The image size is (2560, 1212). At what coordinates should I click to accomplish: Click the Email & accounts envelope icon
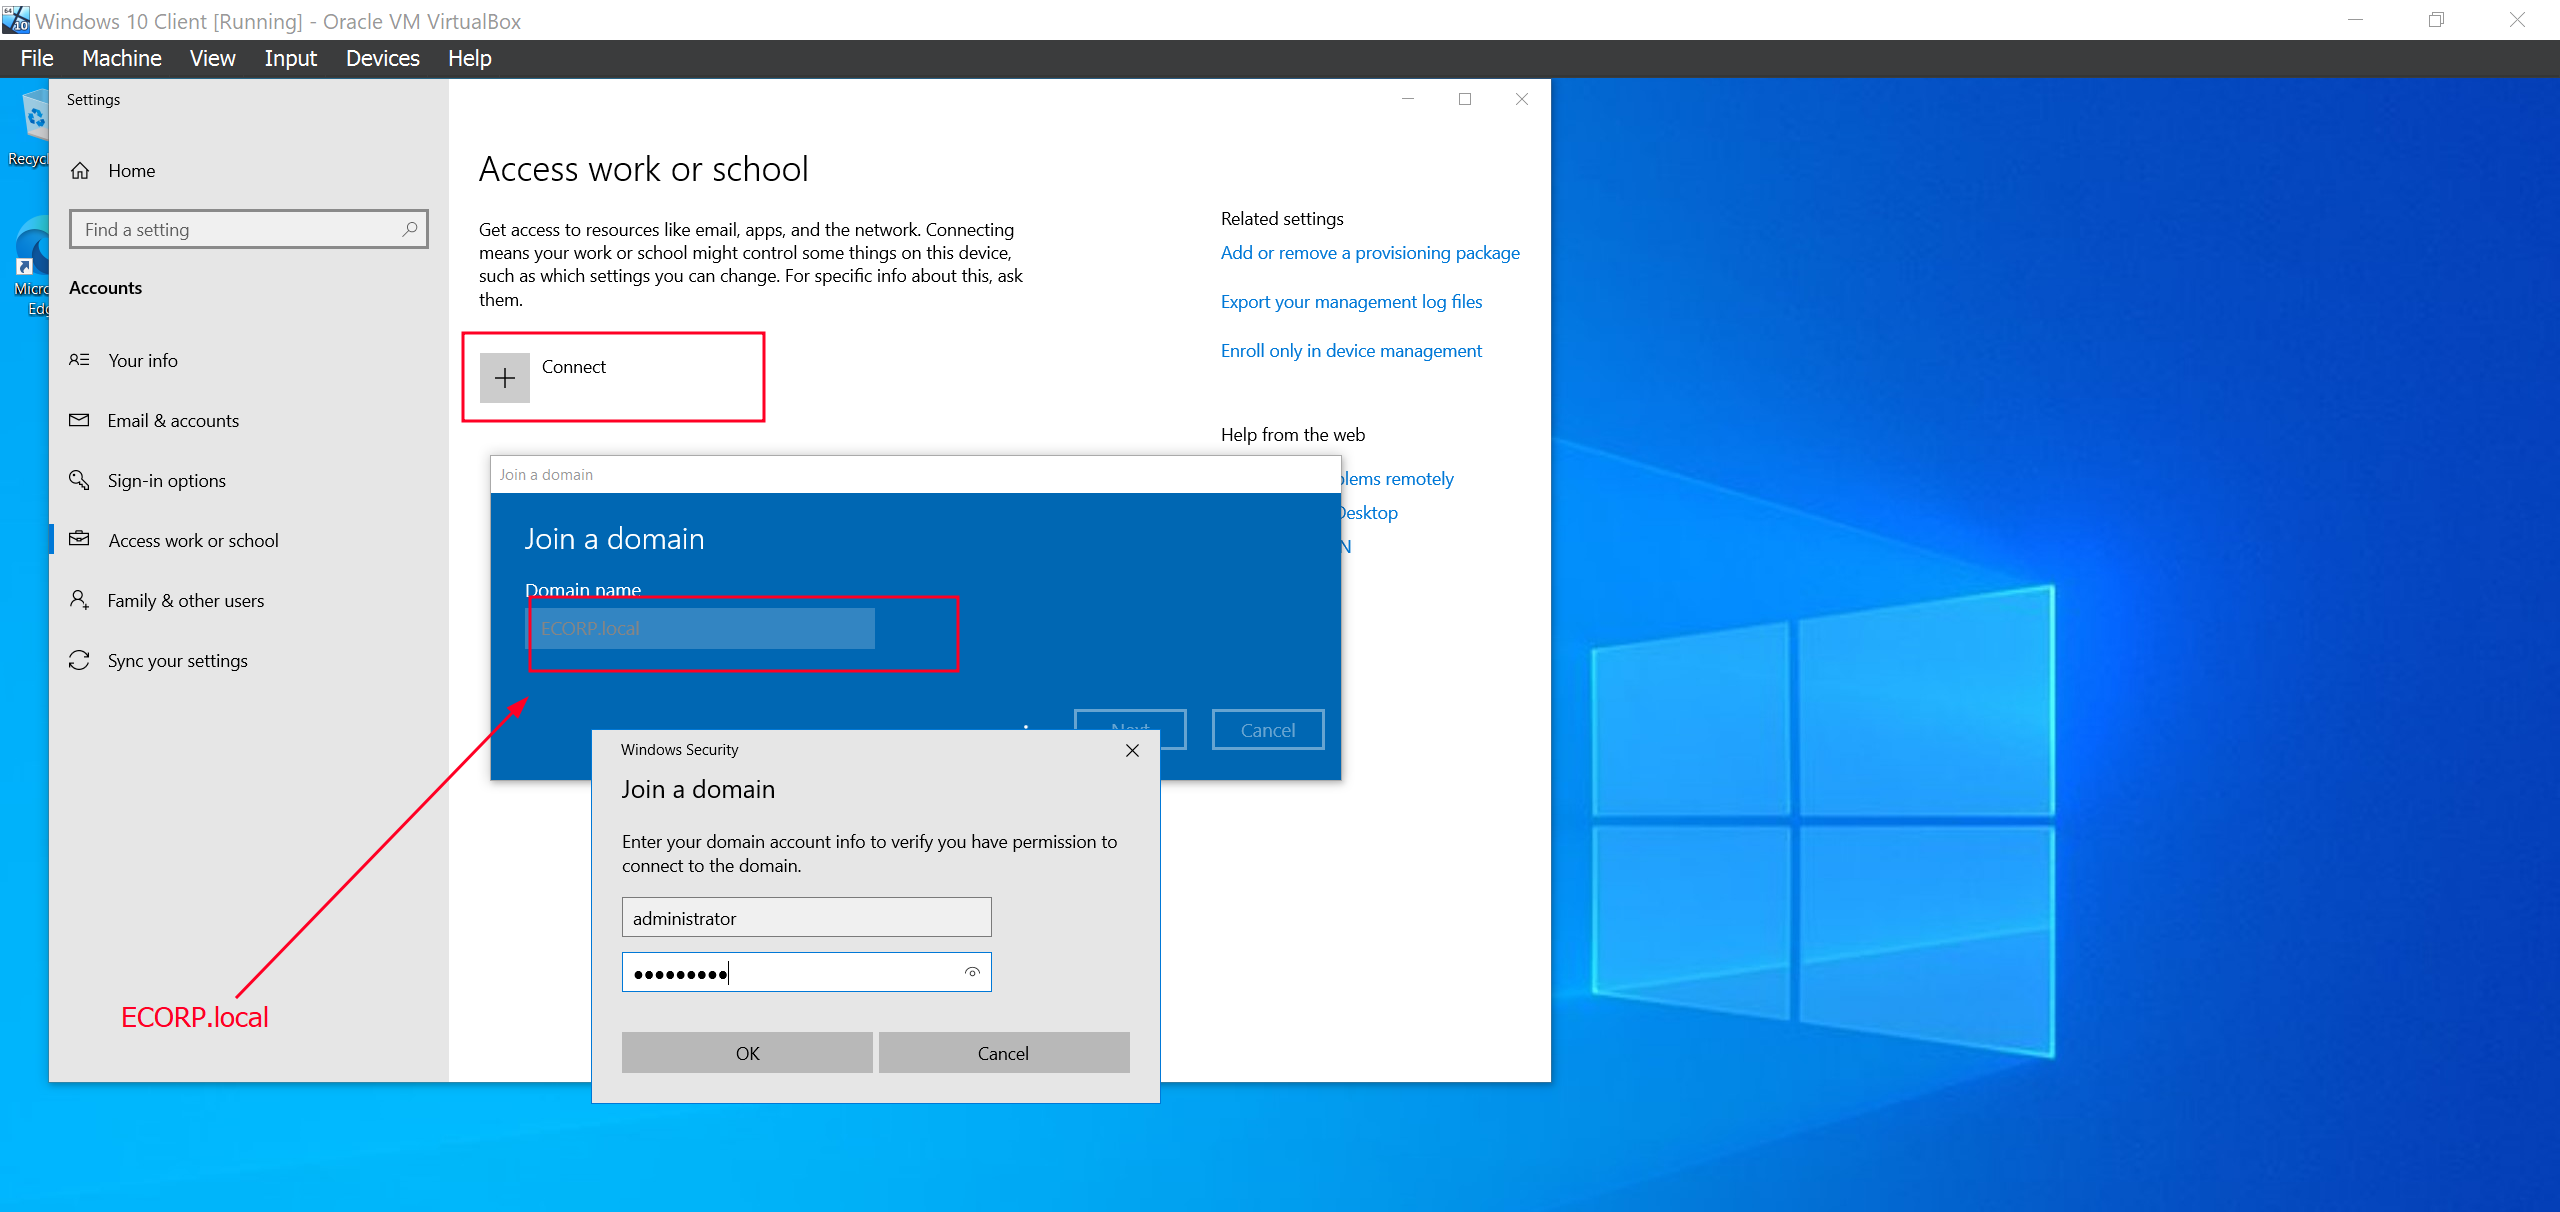tap(79, 420)
